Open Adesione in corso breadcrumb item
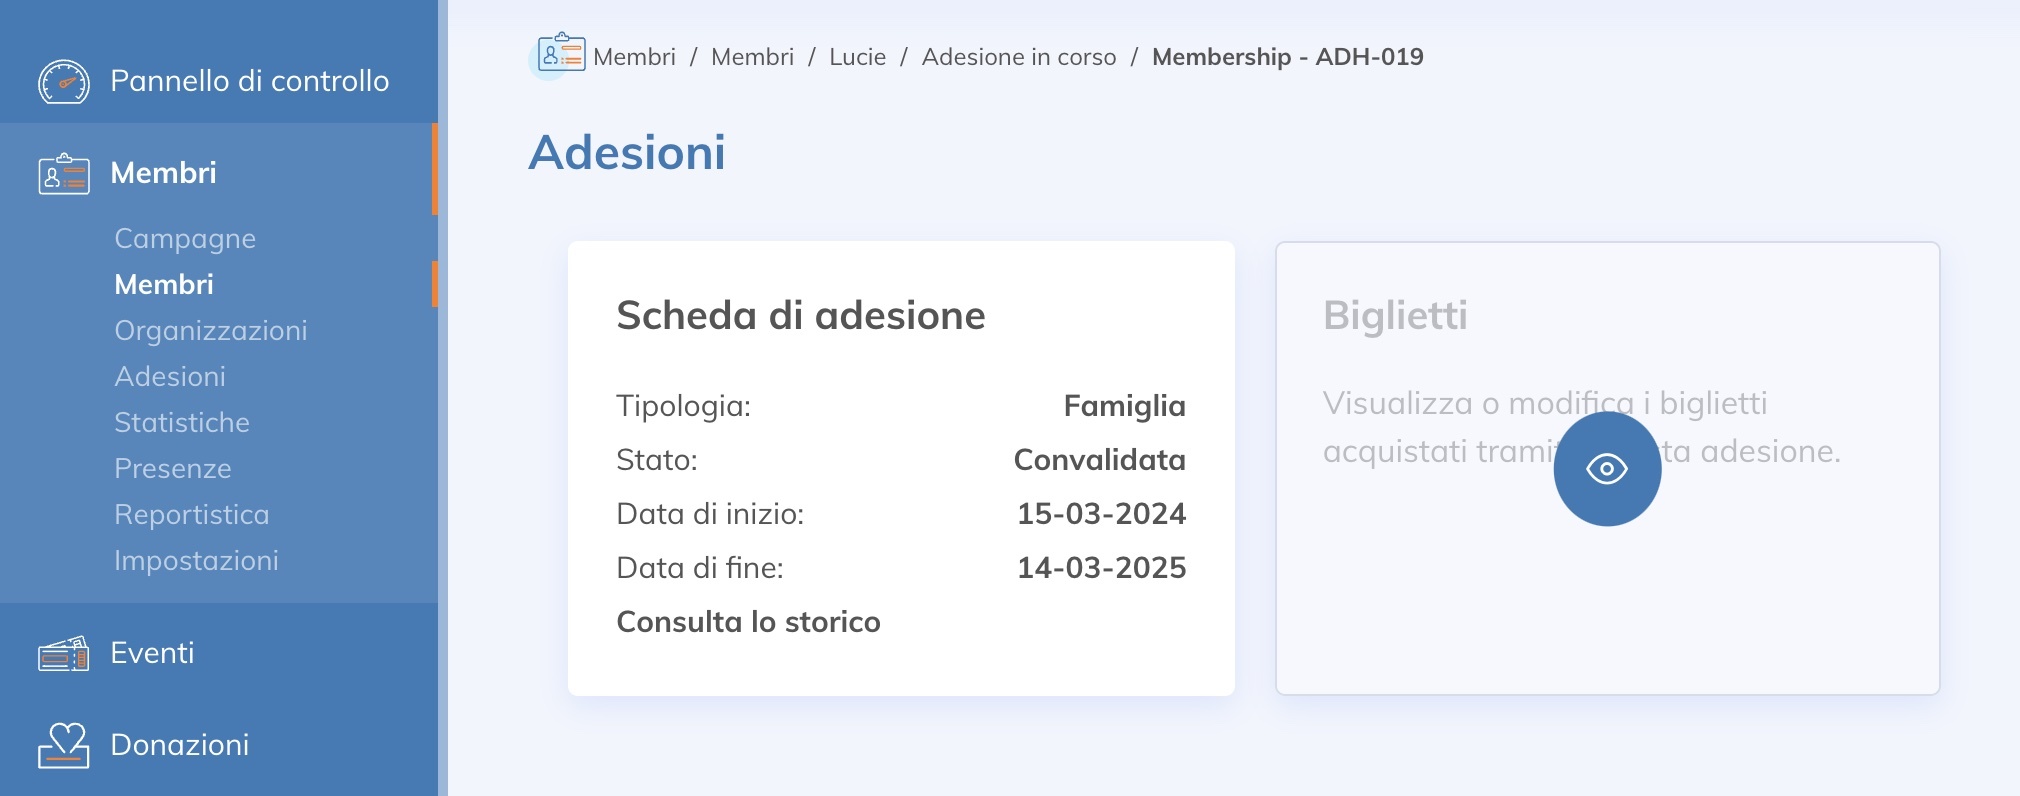The width and height of the screenshot is (2020, 796). [1019, 56]
